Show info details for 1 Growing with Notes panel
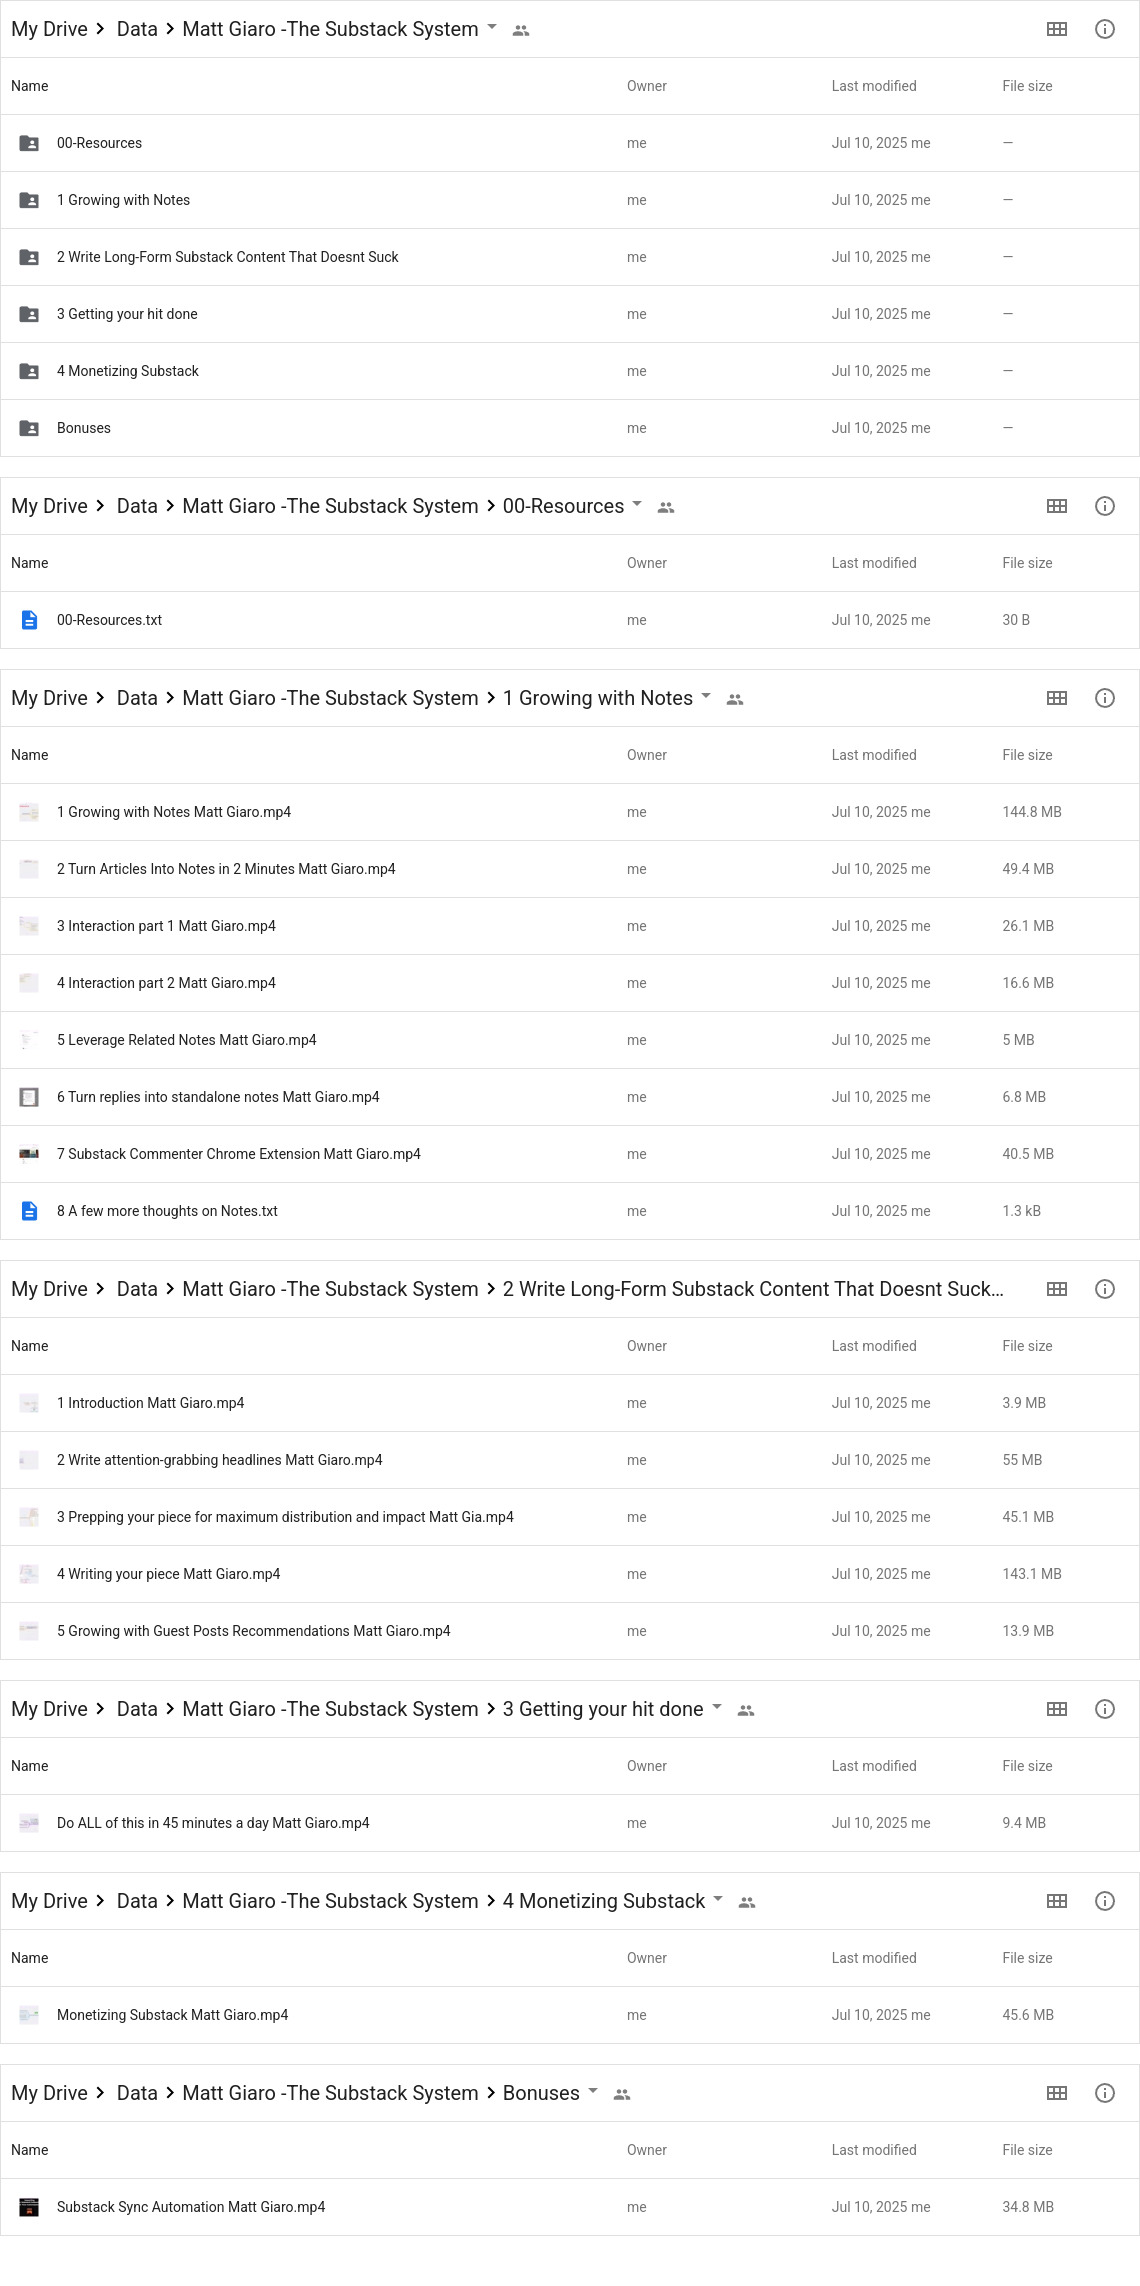This screenshot has width=1140, height=2286. pos(1105,698)
